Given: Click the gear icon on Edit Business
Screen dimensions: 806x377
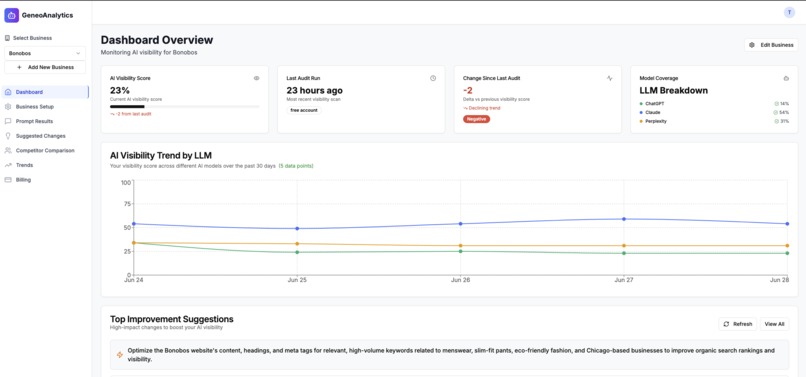Looking at the screenshot, I should click(x=752, y=45).
